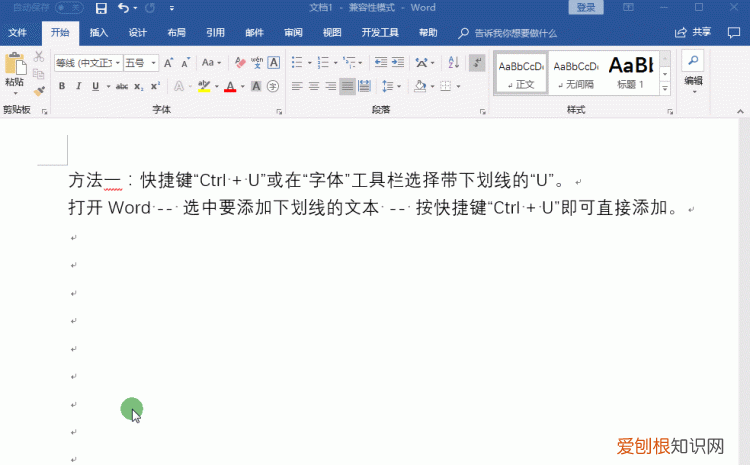Viewport: 750px width, 465px height.
Task: Toggle AutoSave switch off/on
Action: (x=69, y=8)
